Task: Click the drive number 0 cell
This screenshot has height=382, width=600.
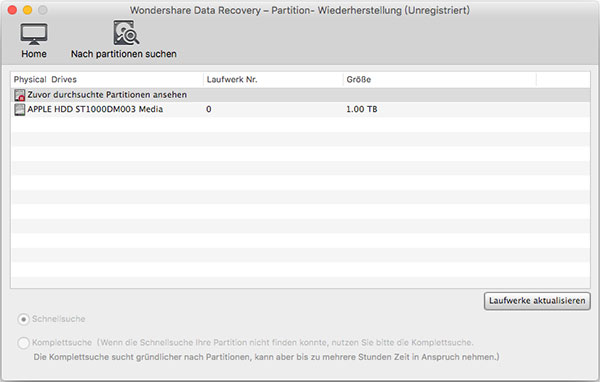Action: (209, 109)
